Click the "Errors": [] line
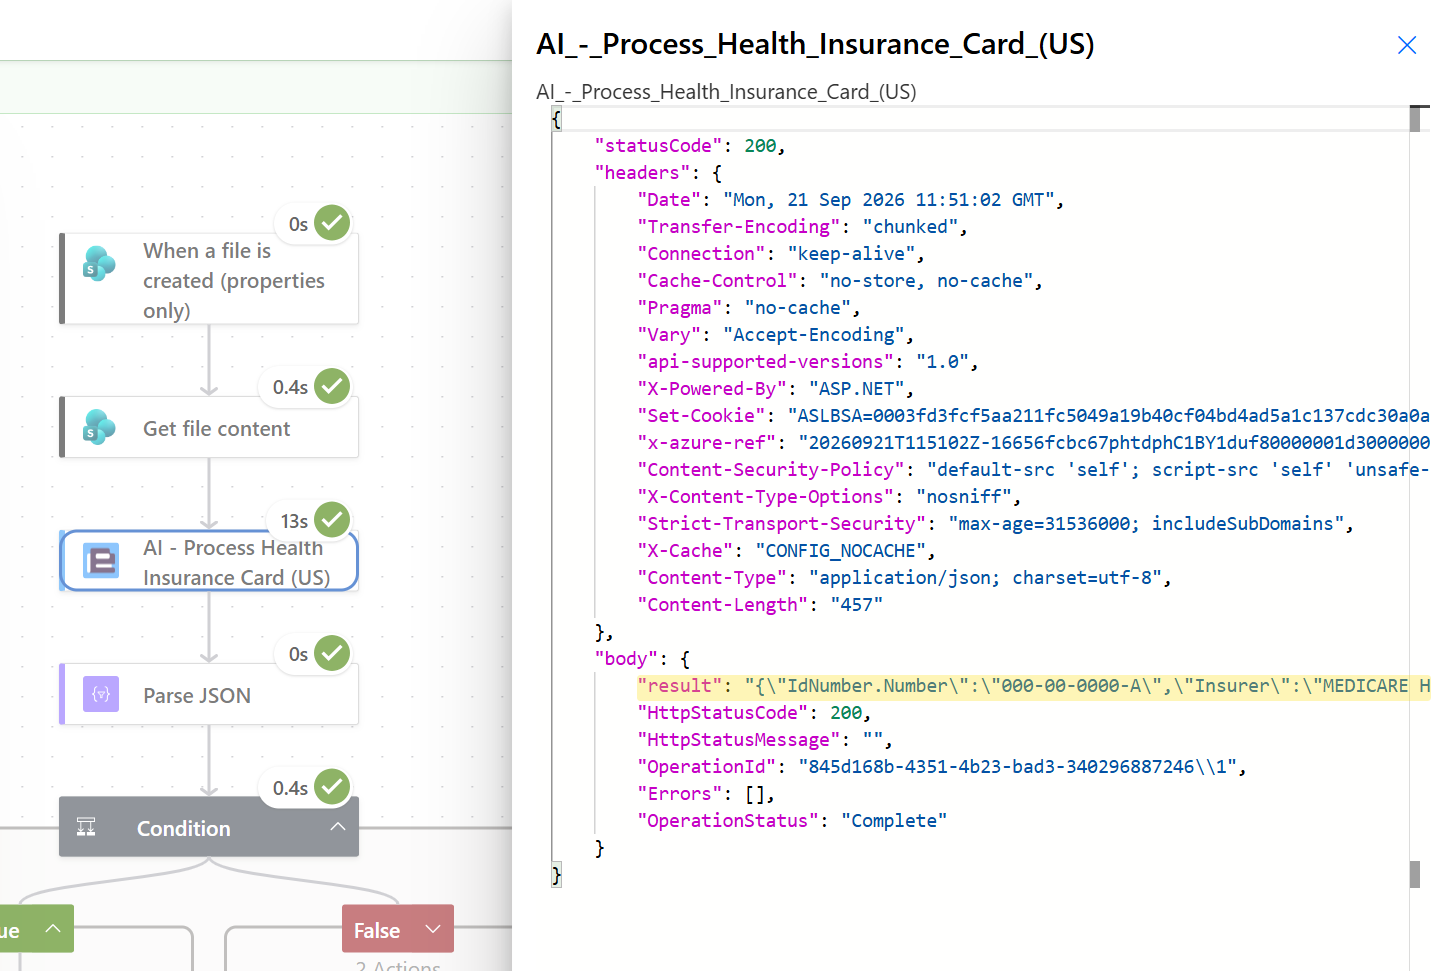Screen dimensions: 1454x971 click(706, 794)
